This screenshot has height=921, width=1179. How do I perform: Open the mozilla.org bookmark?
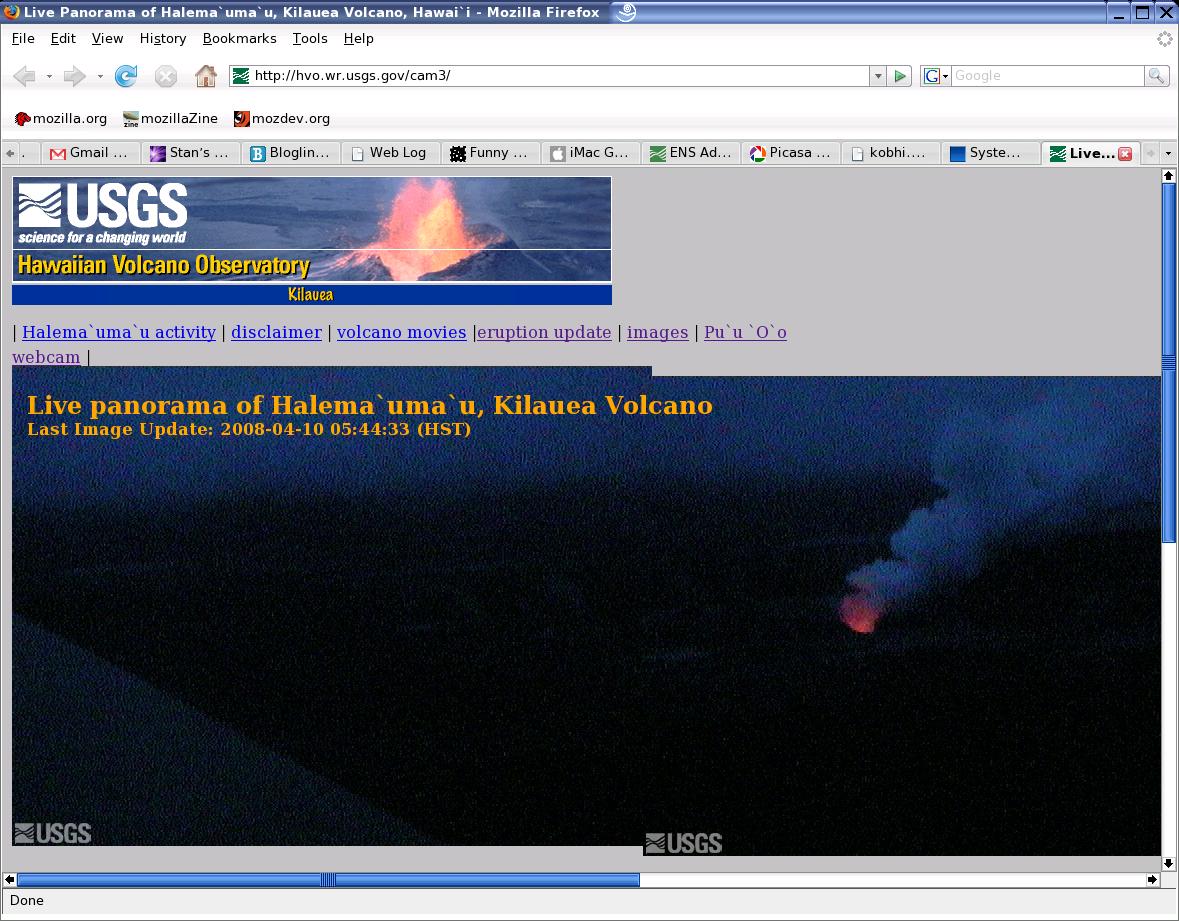point(61,119)
